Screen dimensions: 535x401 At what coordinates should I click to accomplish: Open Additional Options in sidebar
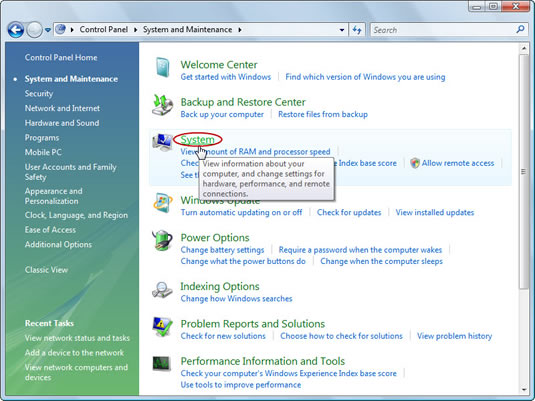pyautogui.click(x=58, y=245)
